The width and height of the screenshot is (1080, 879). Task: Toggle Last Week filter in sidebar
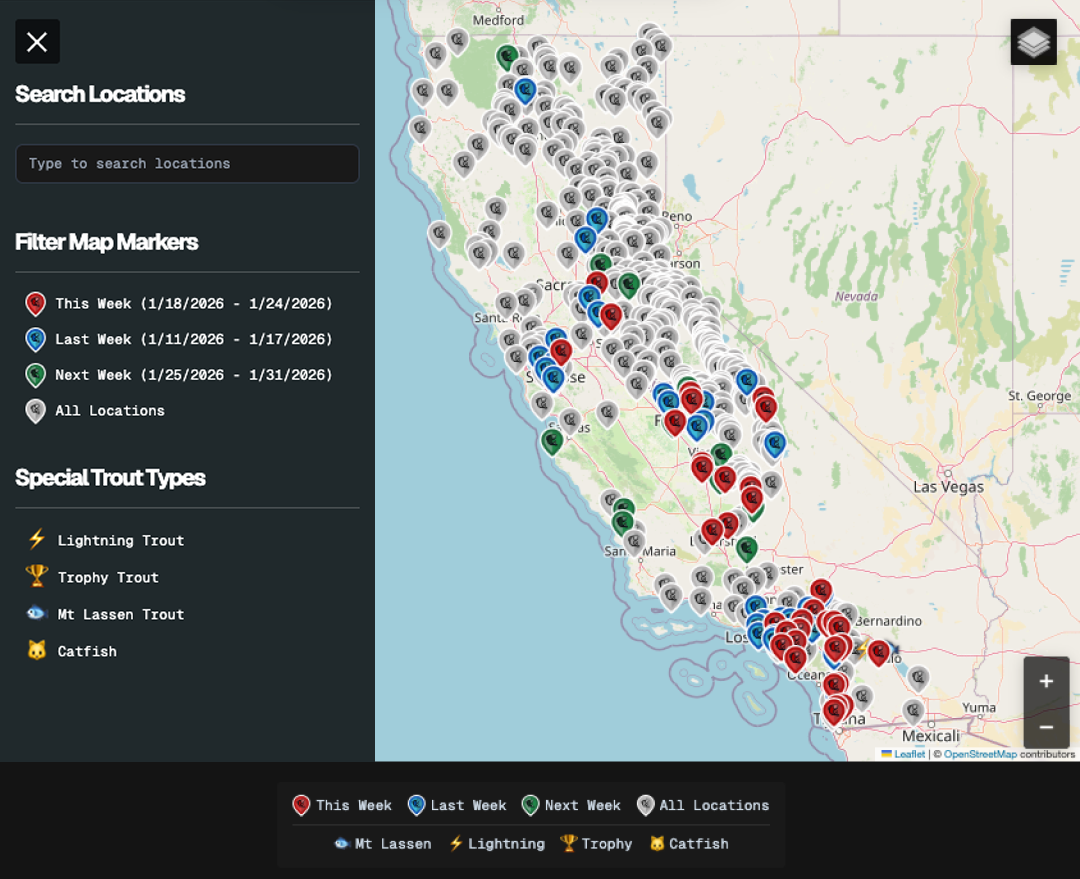point(180,340)
